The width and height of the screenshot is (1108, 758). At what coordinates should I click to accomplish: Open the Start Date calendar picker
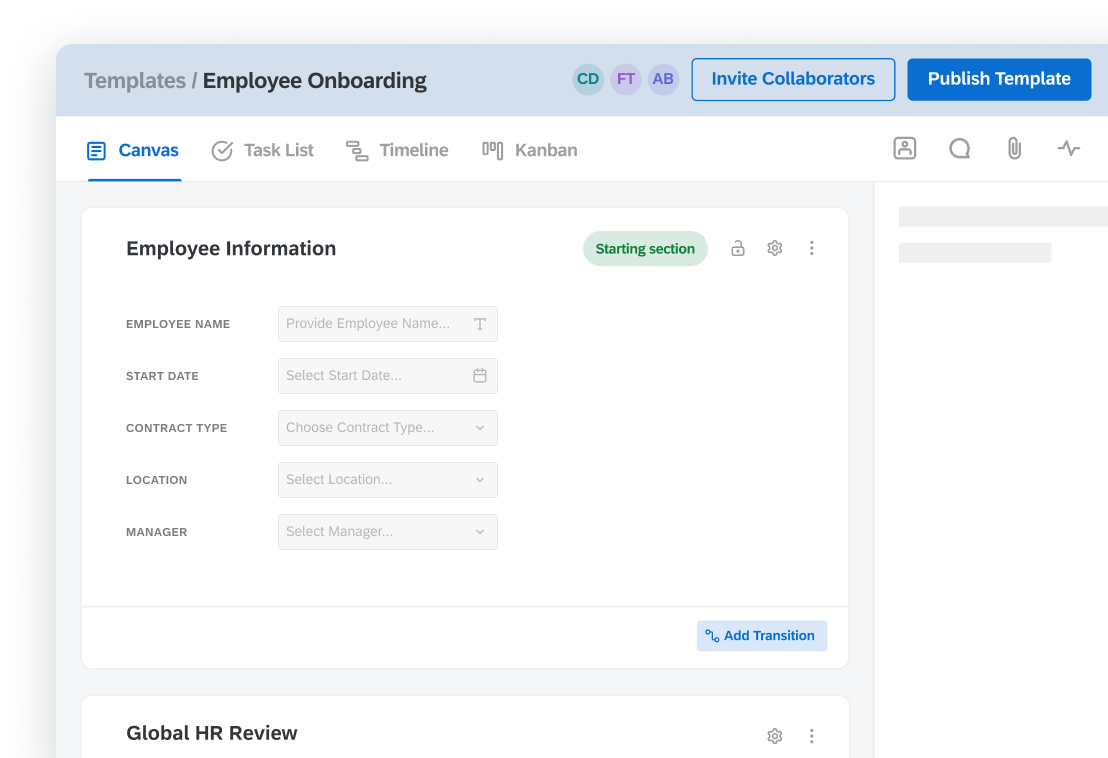[x=480, y=376]
